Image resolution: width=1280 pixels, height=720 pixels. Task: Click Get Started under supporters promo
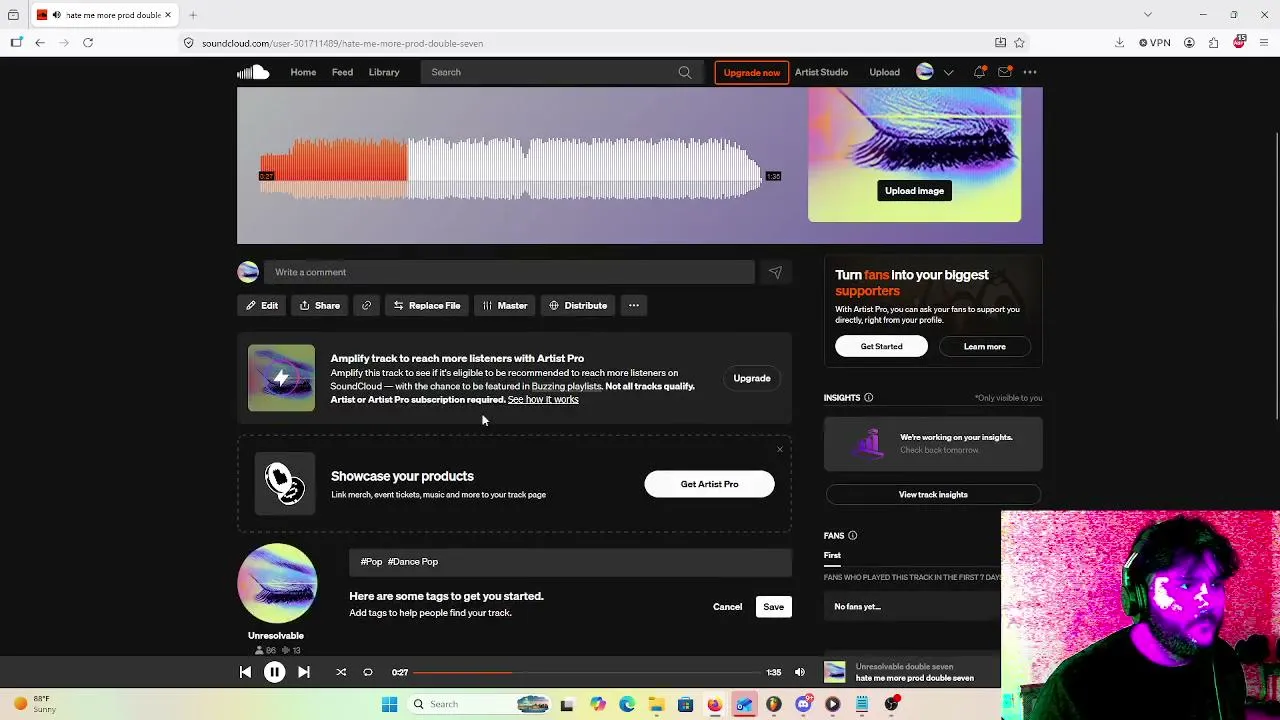click(881, 347)
